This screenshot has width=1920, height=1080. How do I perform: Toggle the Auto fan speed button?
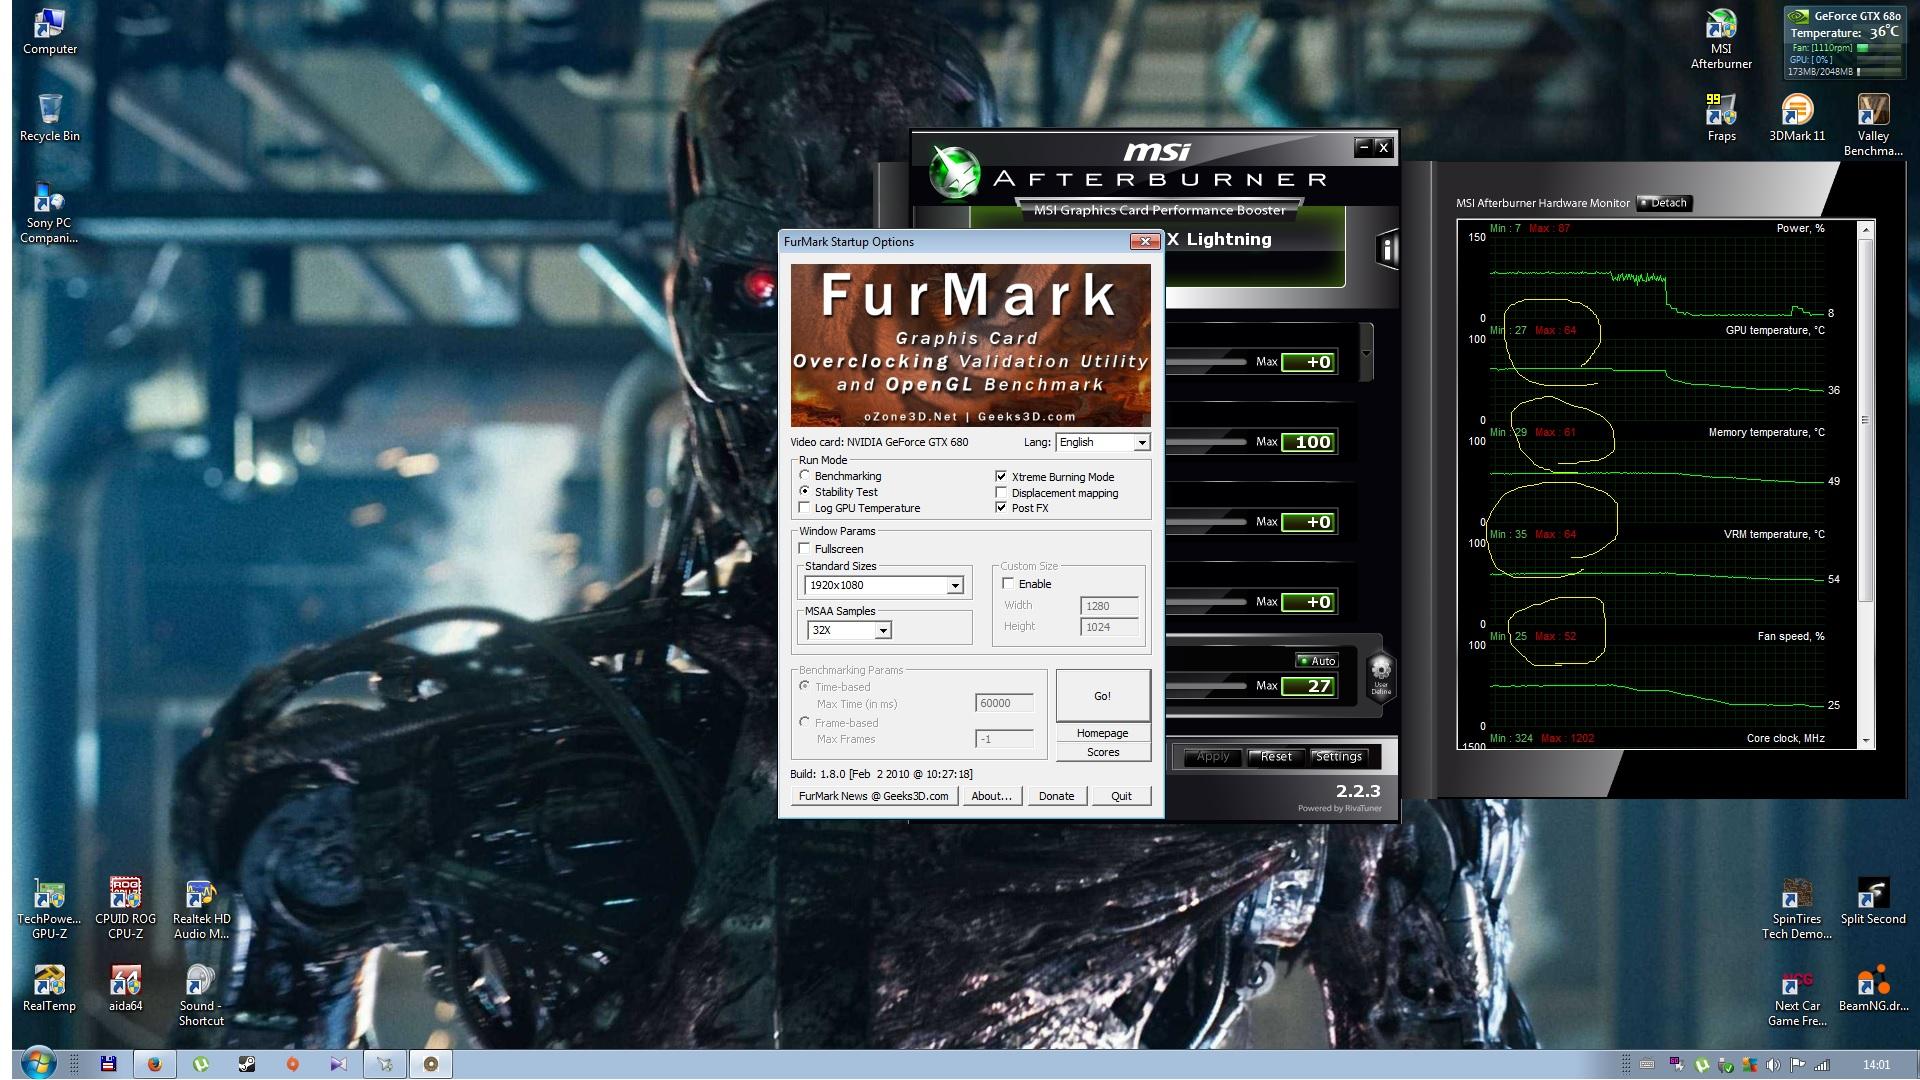(1316, 661)
